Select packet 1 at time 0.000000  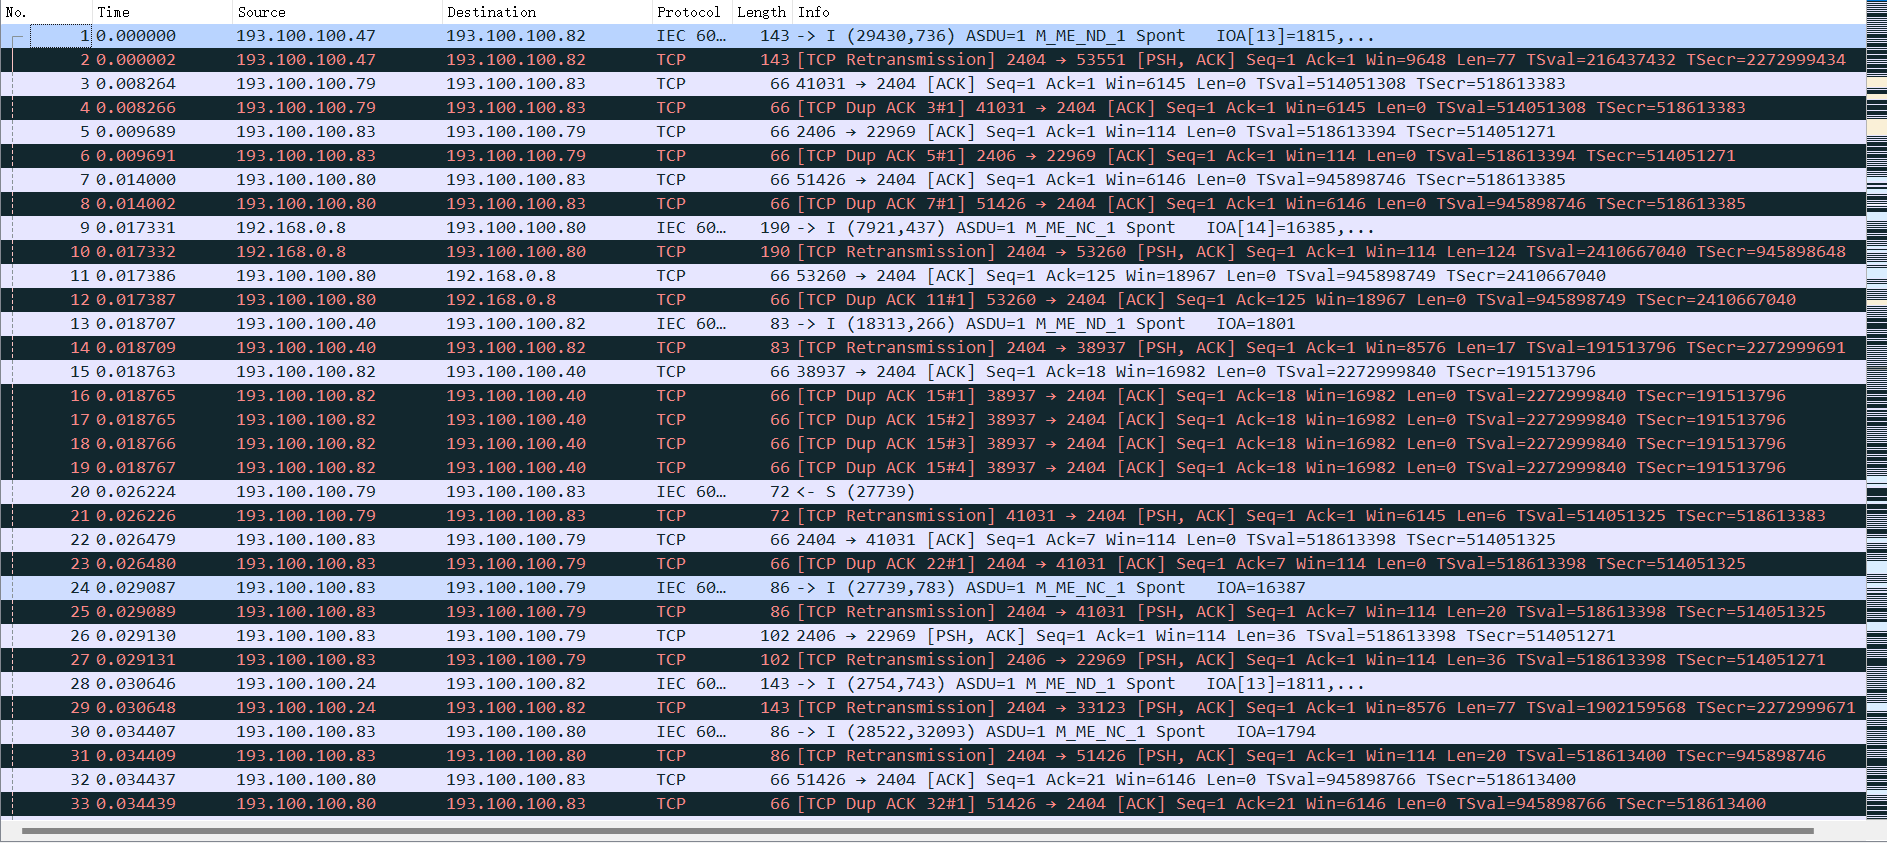[x=933, y=36]
